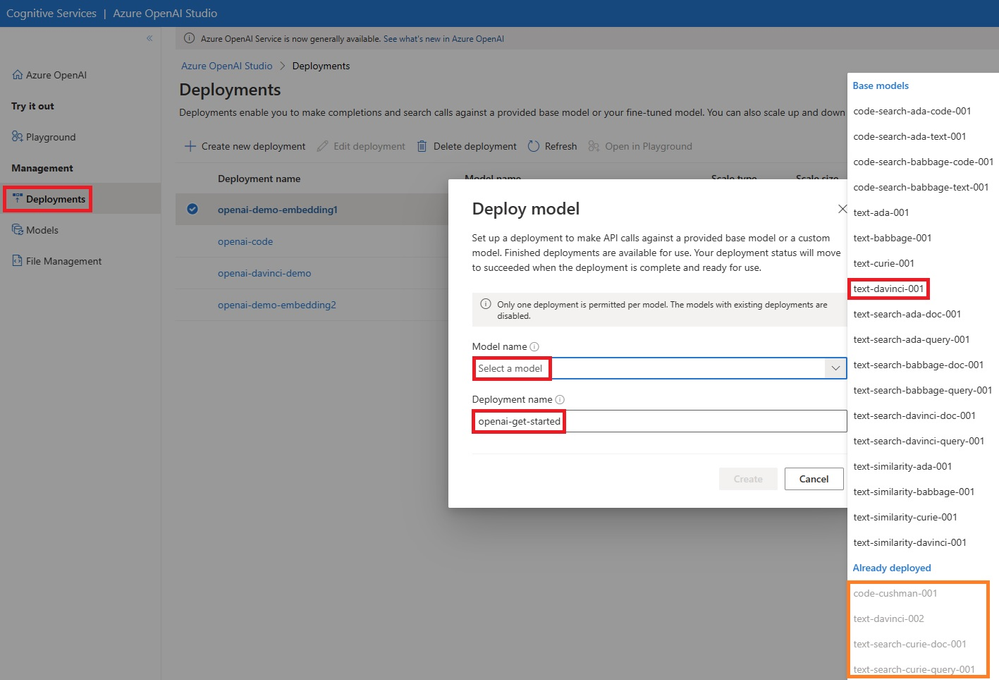
Task: Click the disabled text-search-curie-doc-001 entry
Action: tap(910, 644)
